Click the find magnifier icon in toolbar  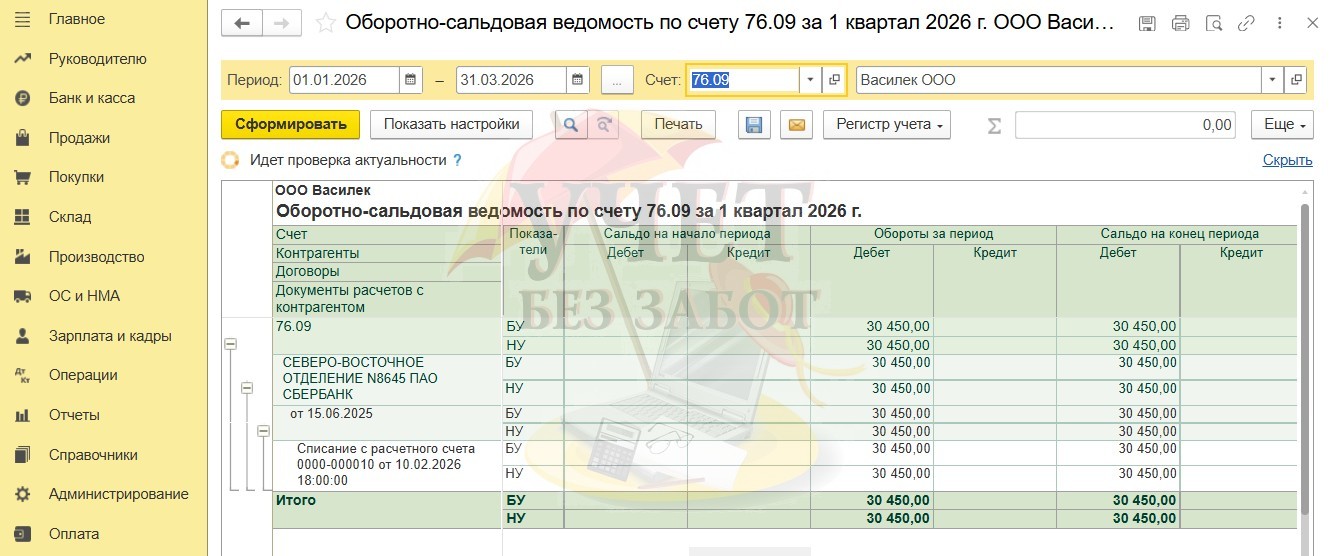(x=570, y=125)
